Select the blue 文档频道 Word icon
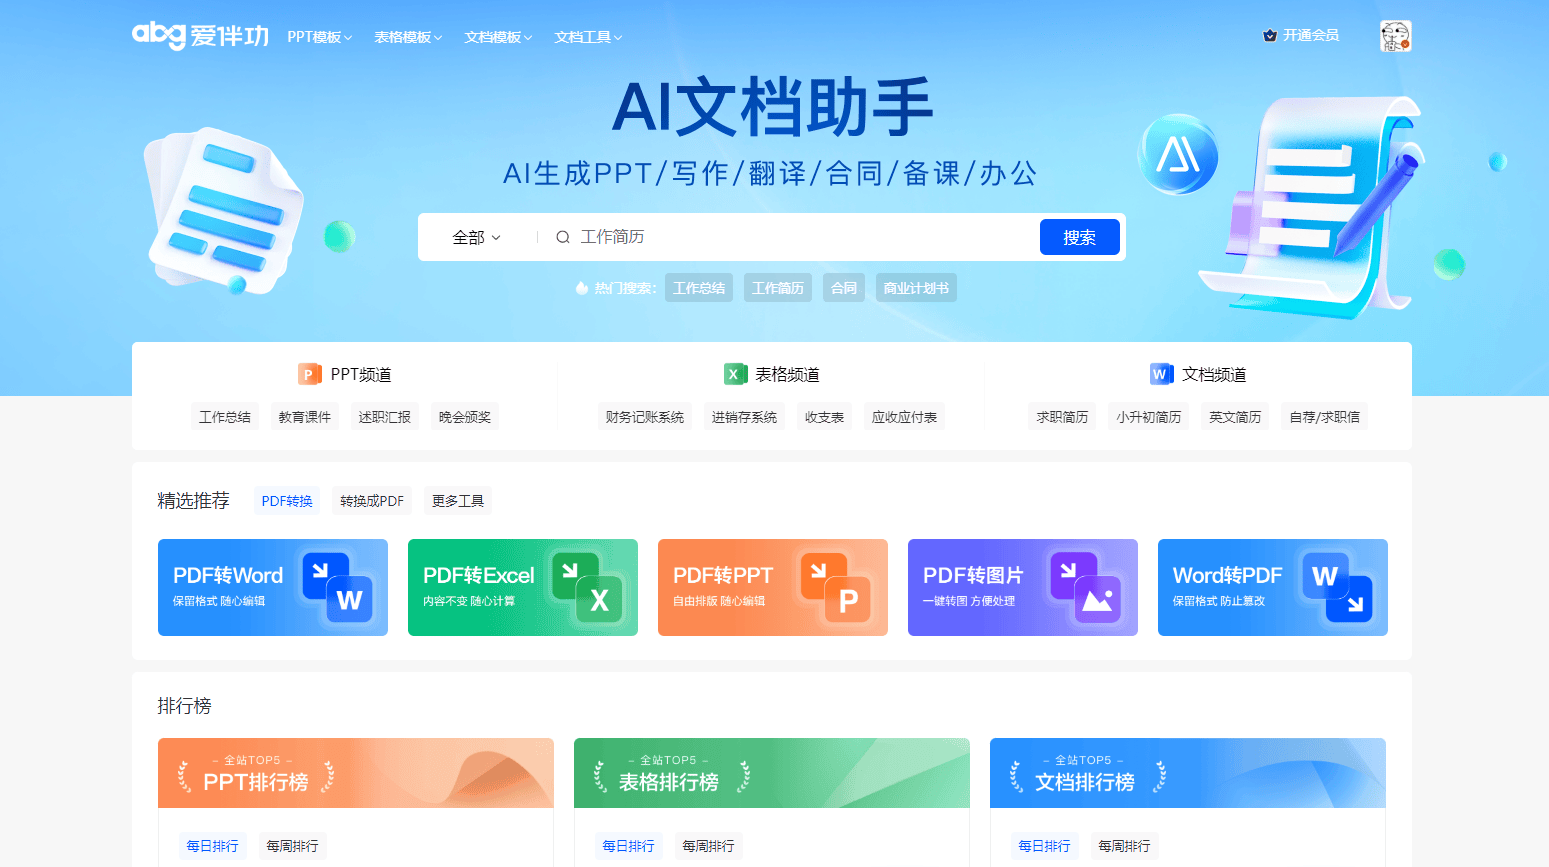This screenshot has width=1549, height=867. click(x=1160, y=374)
